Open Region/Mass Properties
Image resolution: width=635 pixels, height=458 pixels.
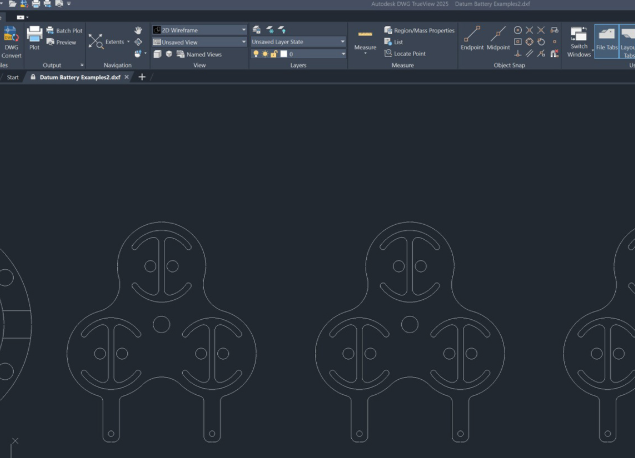click(419, 30)
